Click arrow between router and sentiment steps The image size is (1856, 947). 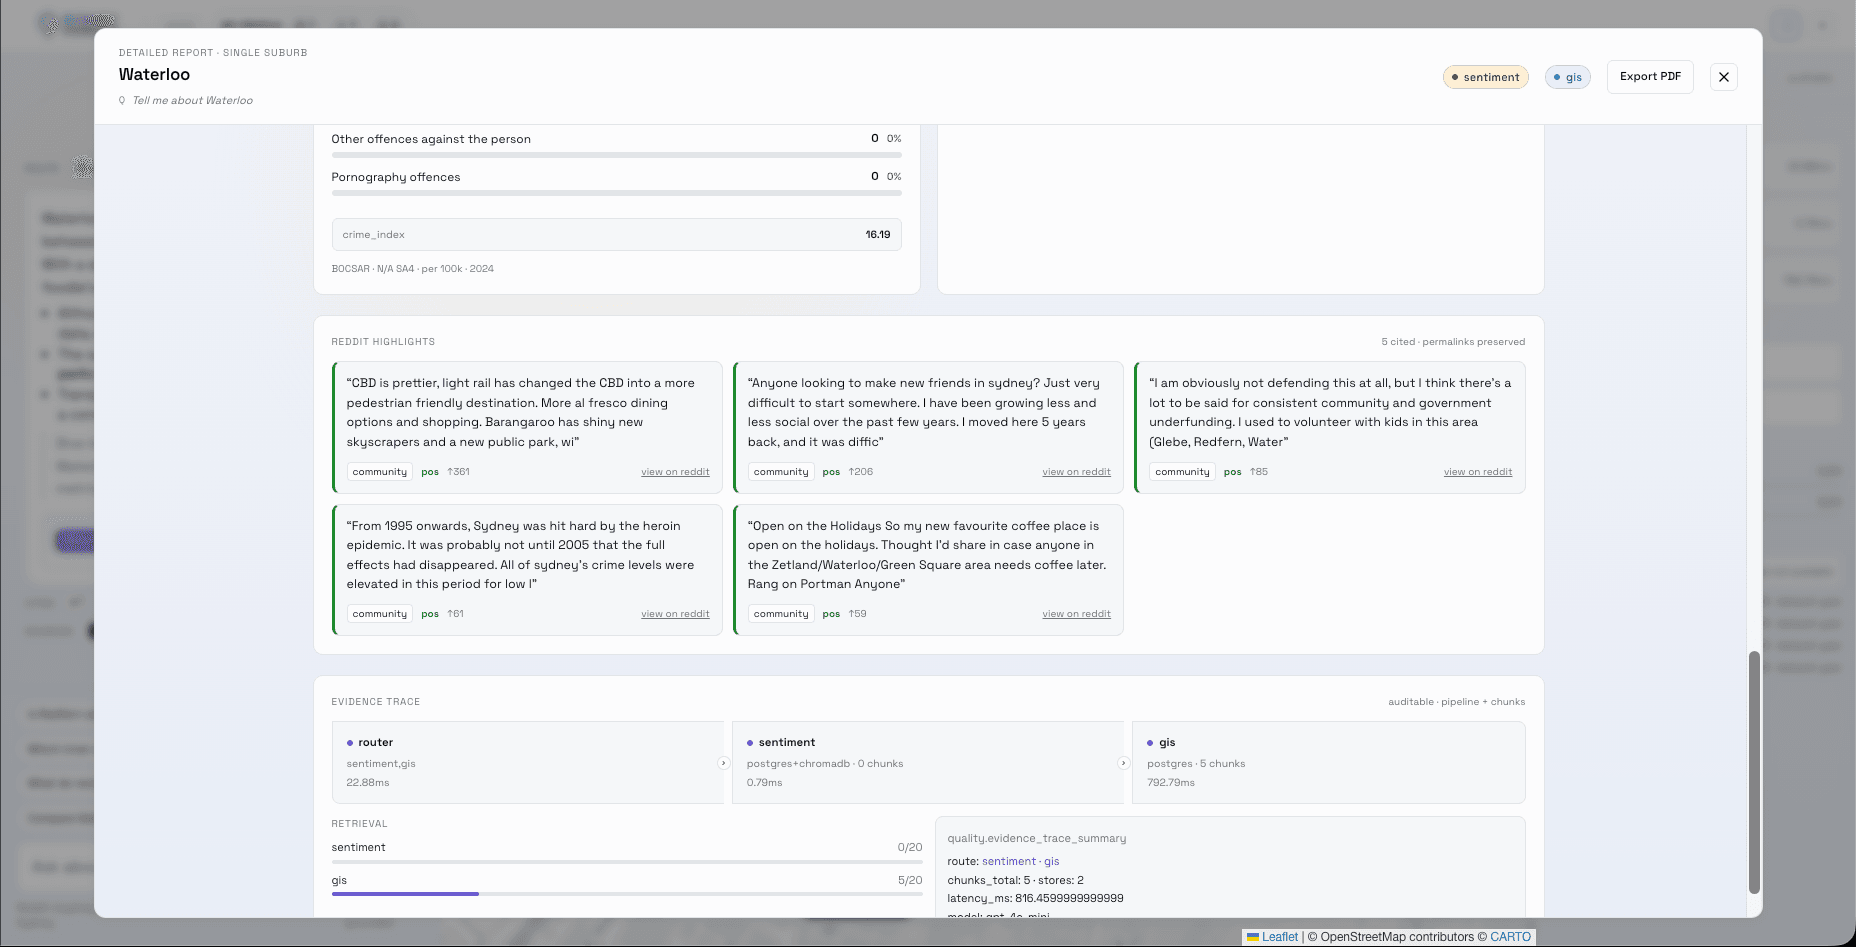(724, 763)
